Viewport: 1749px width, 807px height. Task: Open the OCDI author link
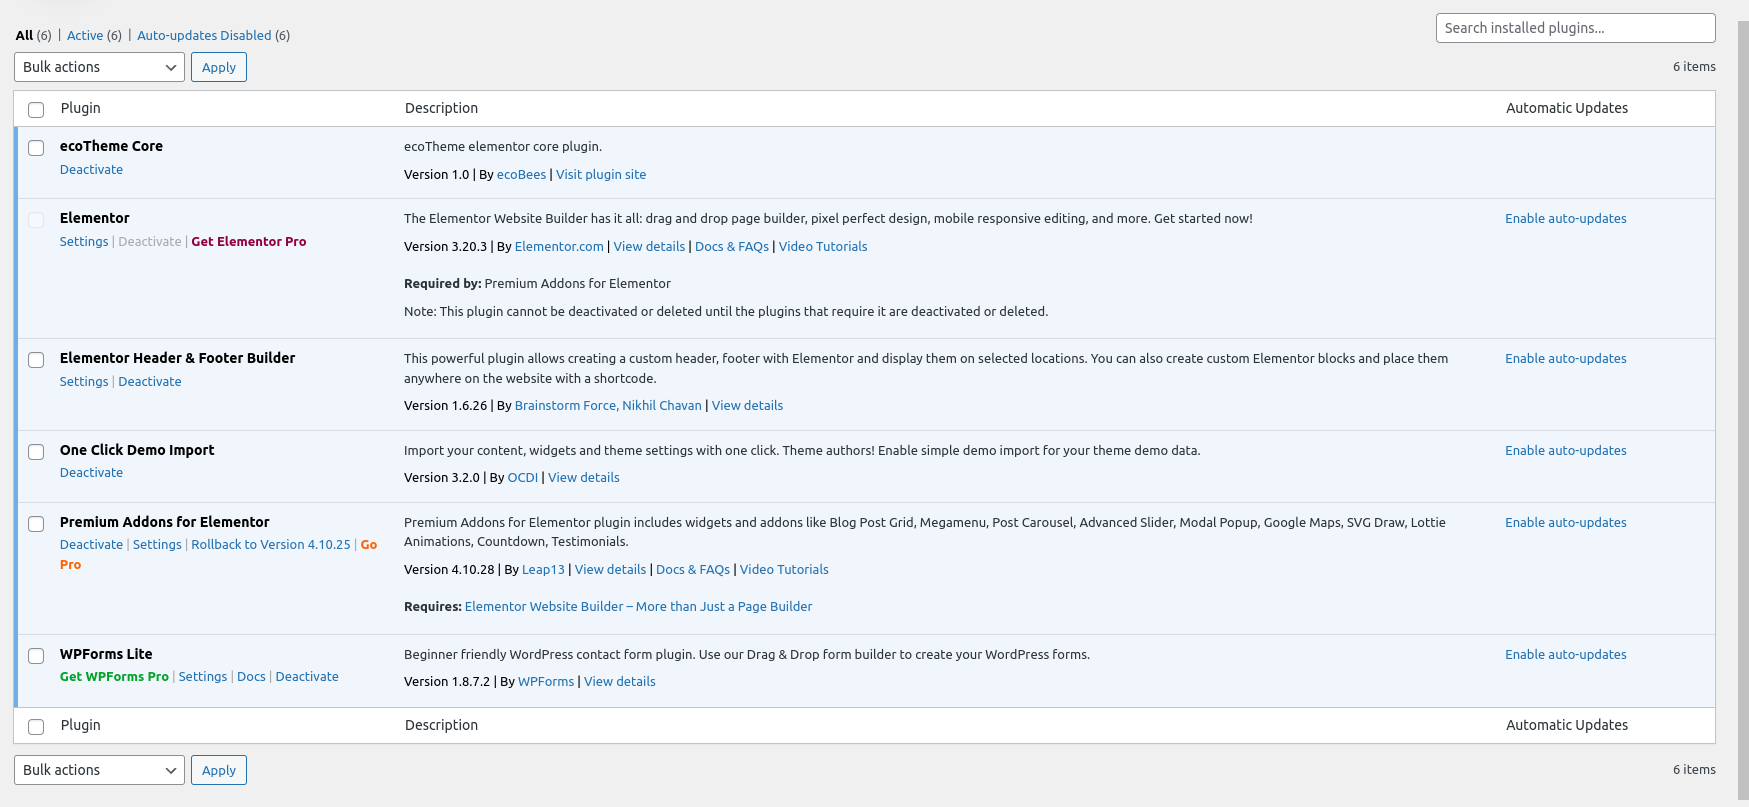tap(523, 477)
